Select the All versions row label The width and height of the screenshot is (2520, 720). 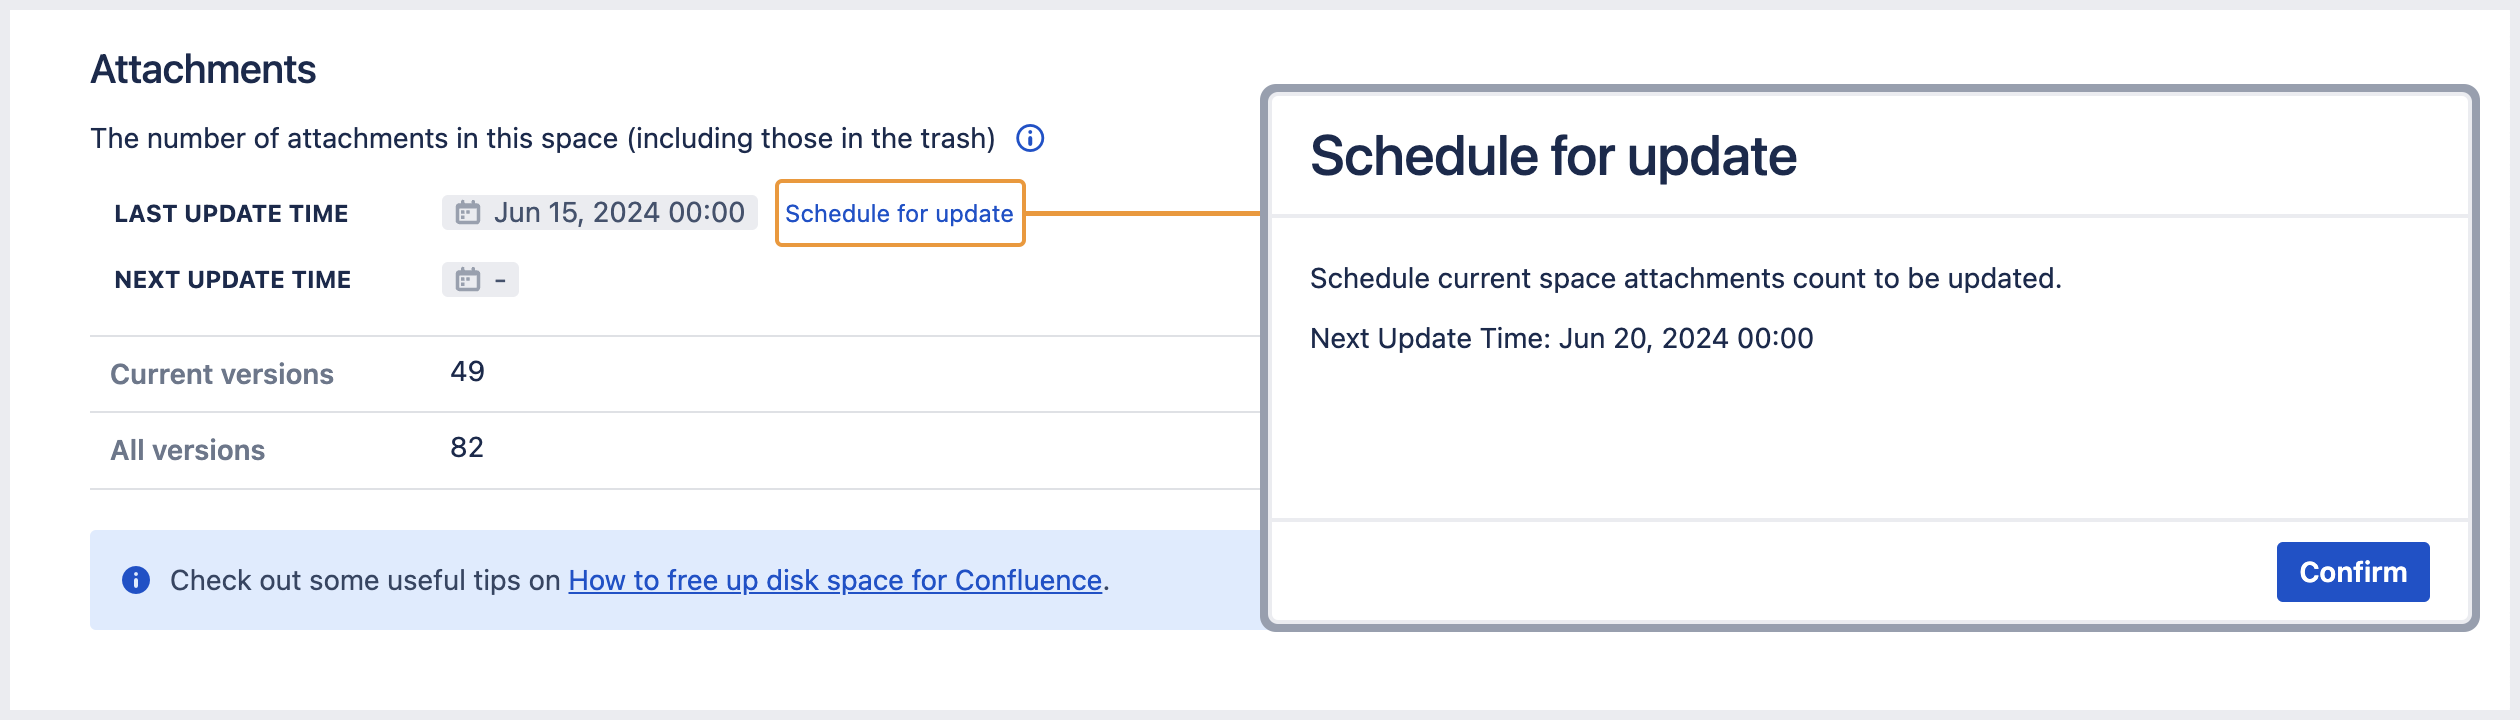(188, 450)
